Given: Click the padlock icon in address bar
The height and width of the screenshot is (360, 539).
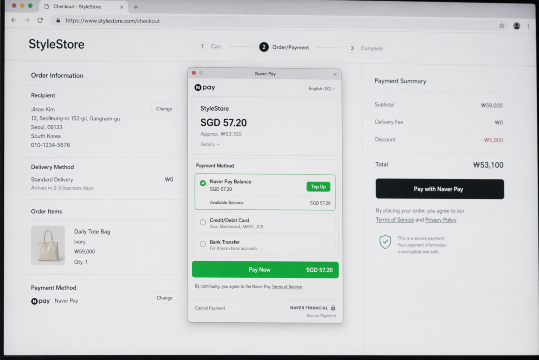Looking at the screenshot, I should (x=58, y=21).
